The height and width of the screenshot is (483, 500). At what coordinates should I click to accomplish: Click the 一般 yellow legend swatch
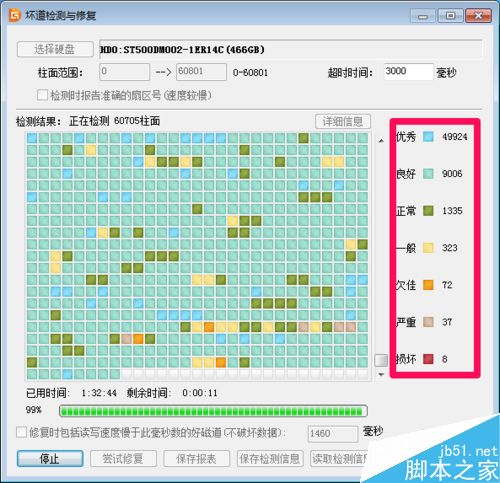pyautogui.click(x=428, y=248)
